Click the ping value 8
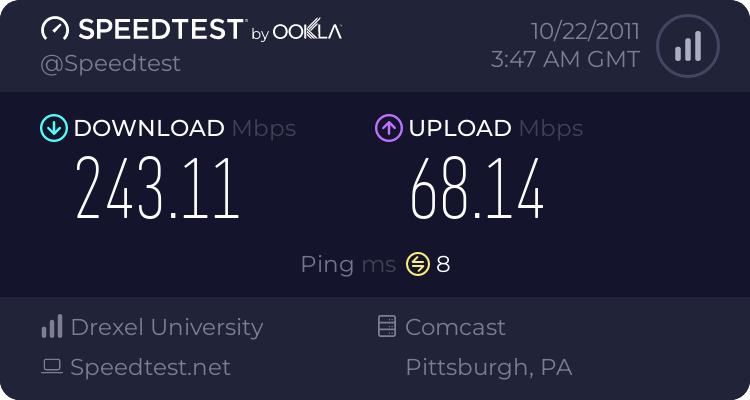The image size is (750, 400). [x=443, y=264]
